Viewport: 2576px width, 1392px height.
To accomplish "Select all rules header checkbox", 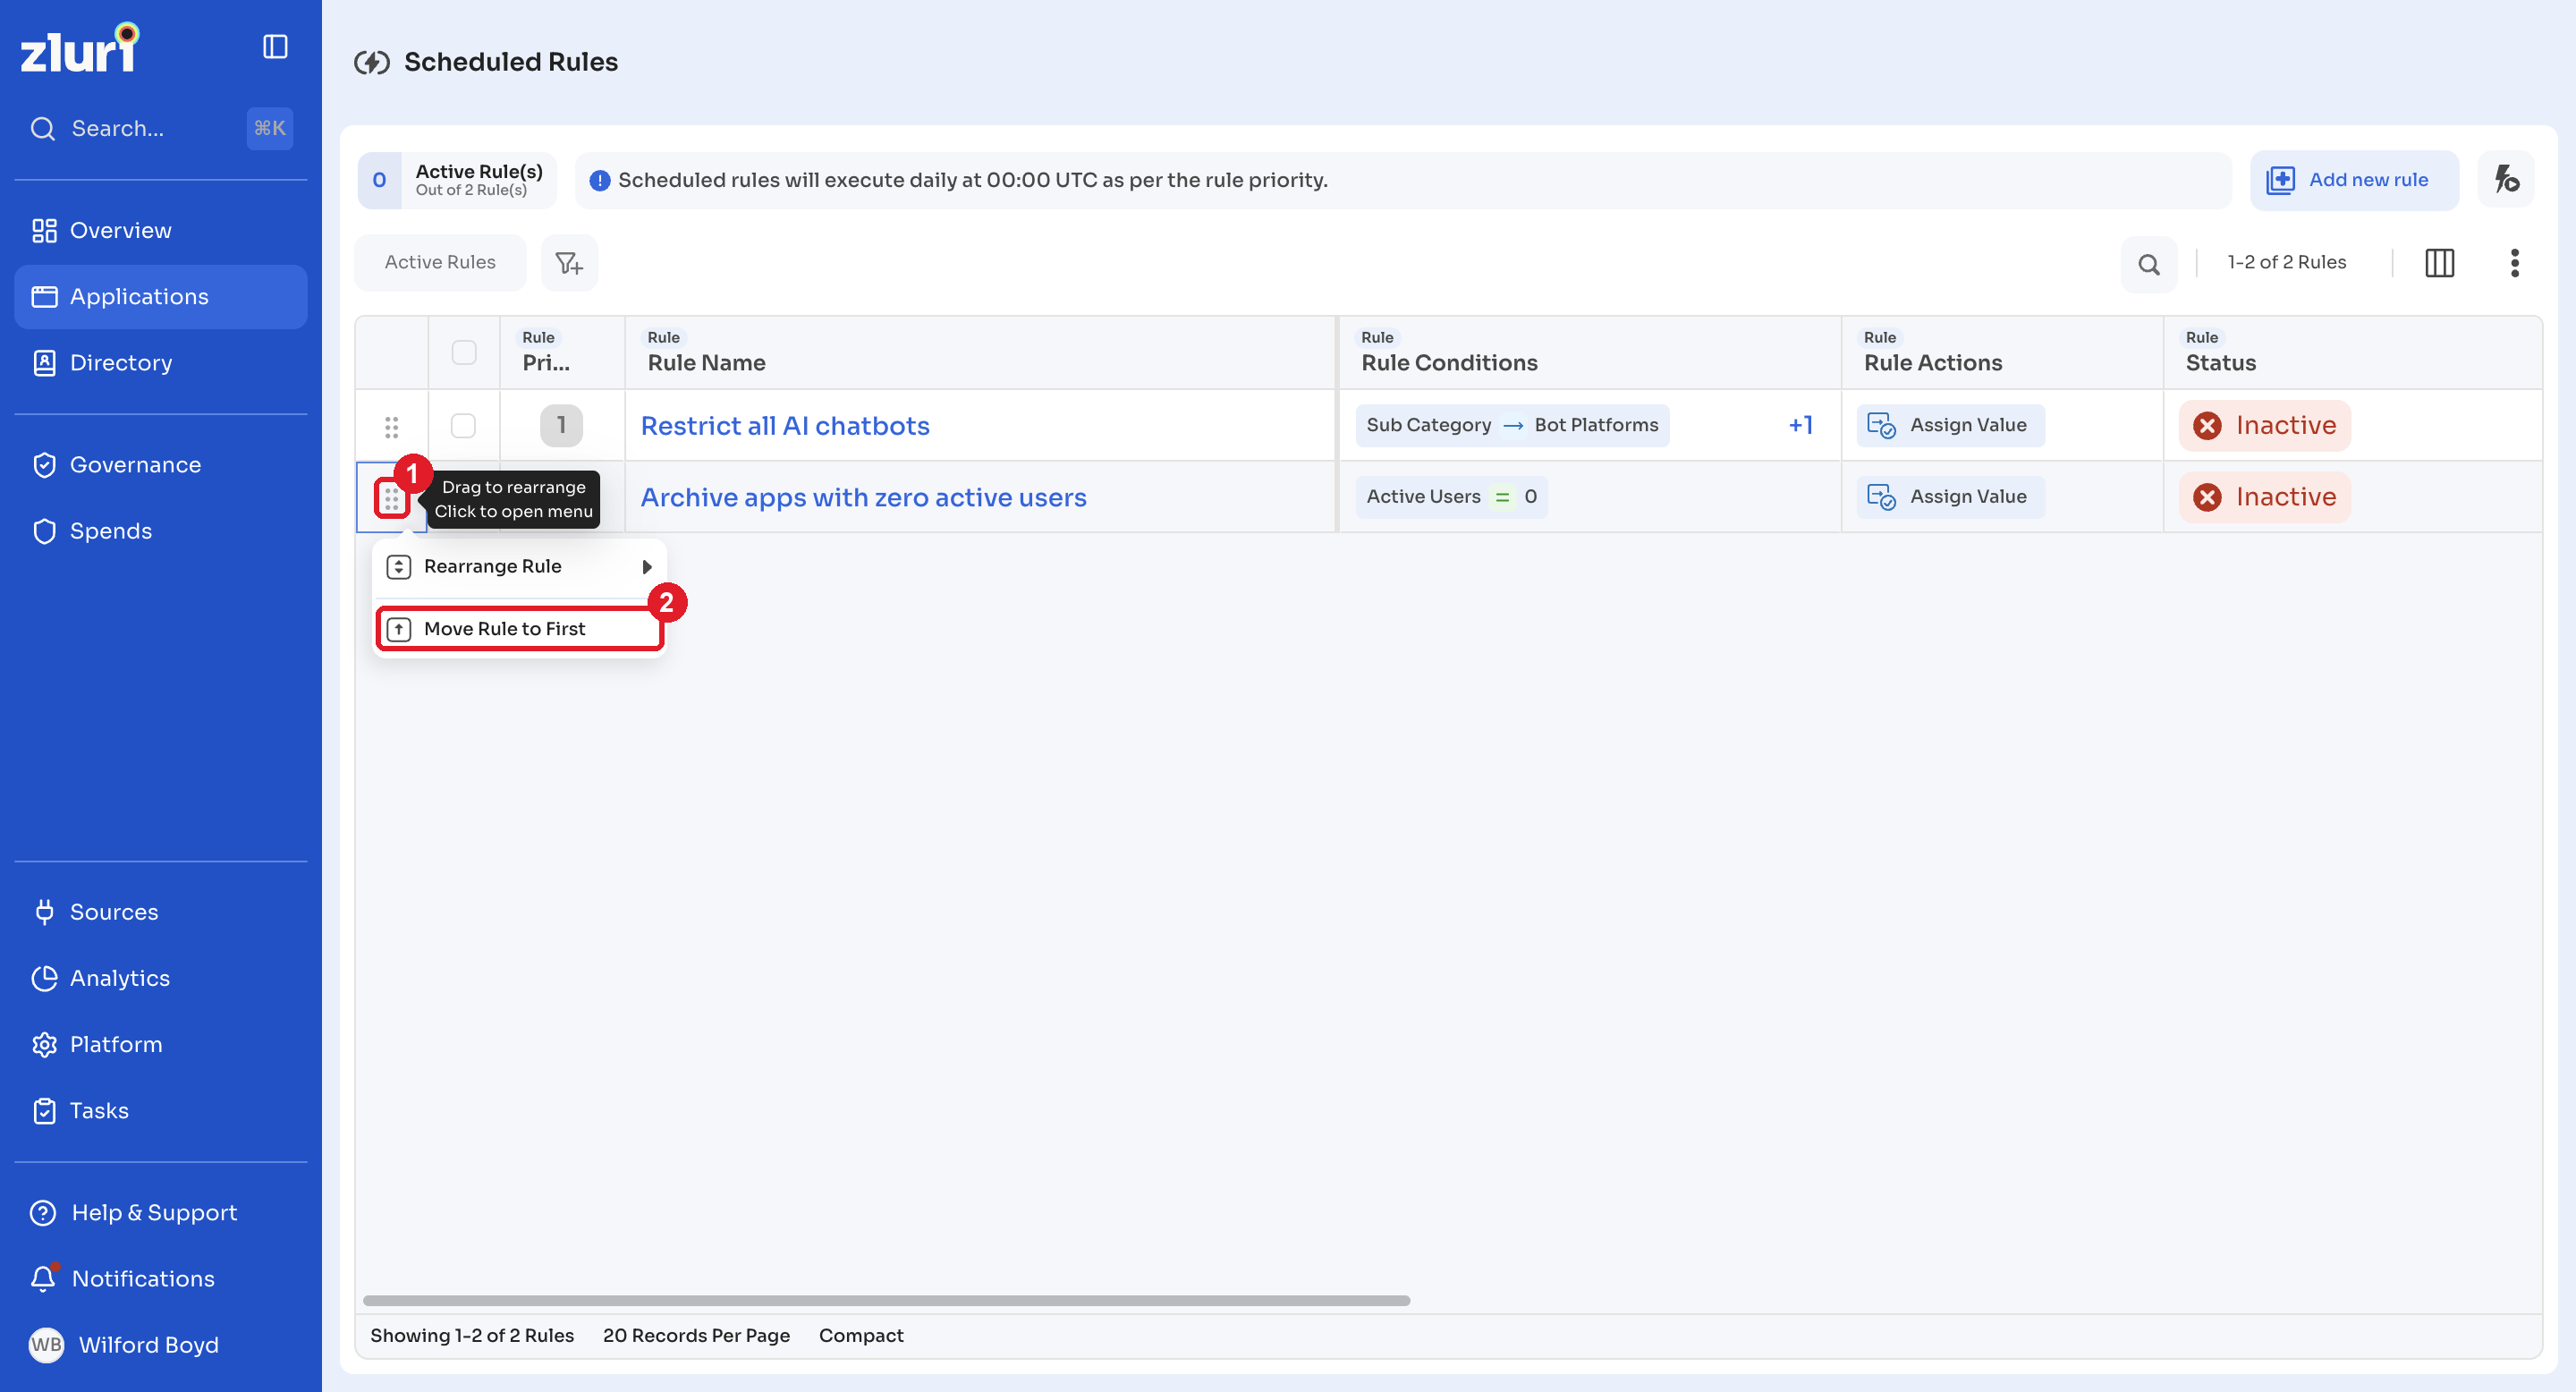I will (x=464, y=353).
